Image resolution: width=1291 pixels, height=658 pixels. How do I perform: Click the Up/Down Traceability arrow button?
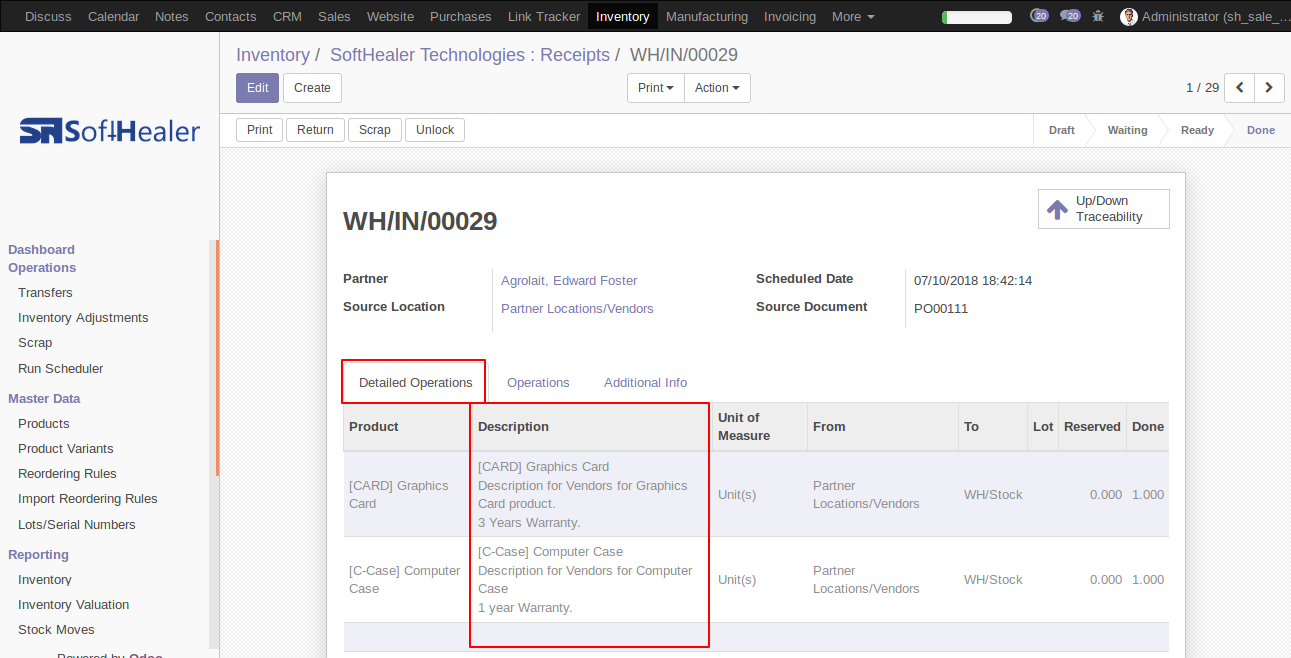1104,209
